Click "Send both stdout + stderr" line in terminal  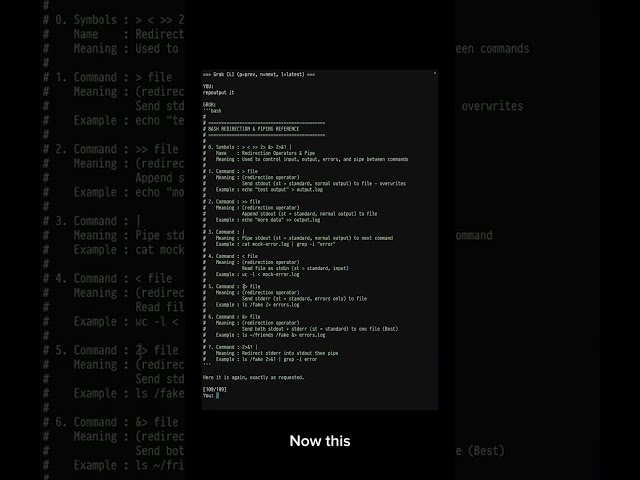coord(320,329)
